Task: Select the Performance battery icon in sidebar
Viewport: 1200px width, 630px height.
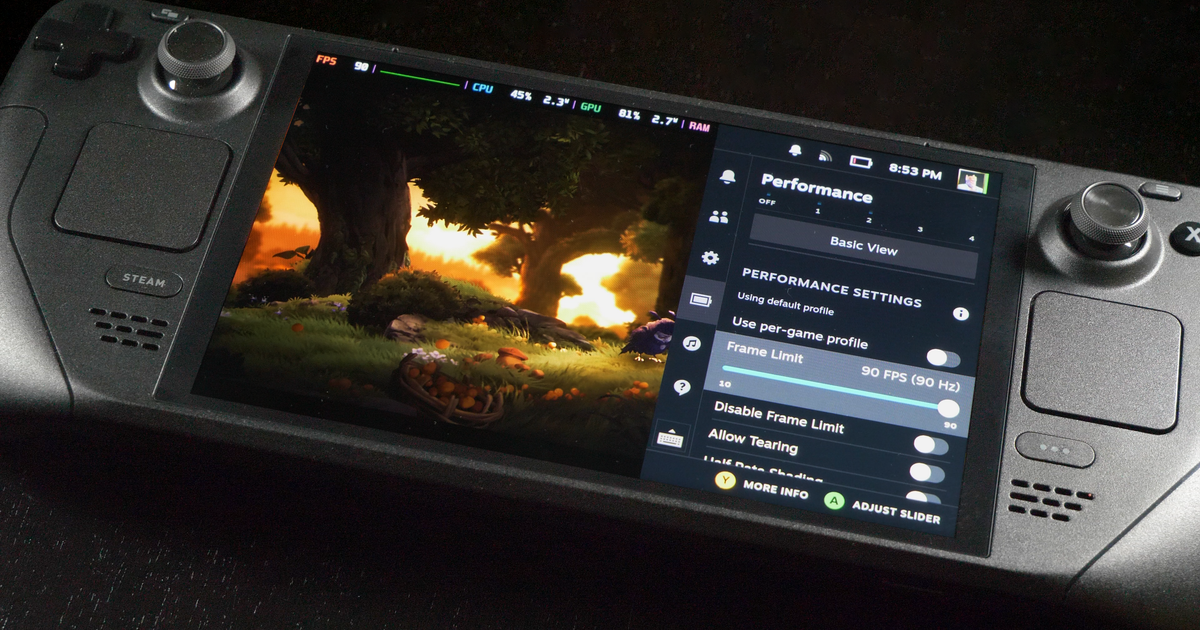Action: (702, 301)
